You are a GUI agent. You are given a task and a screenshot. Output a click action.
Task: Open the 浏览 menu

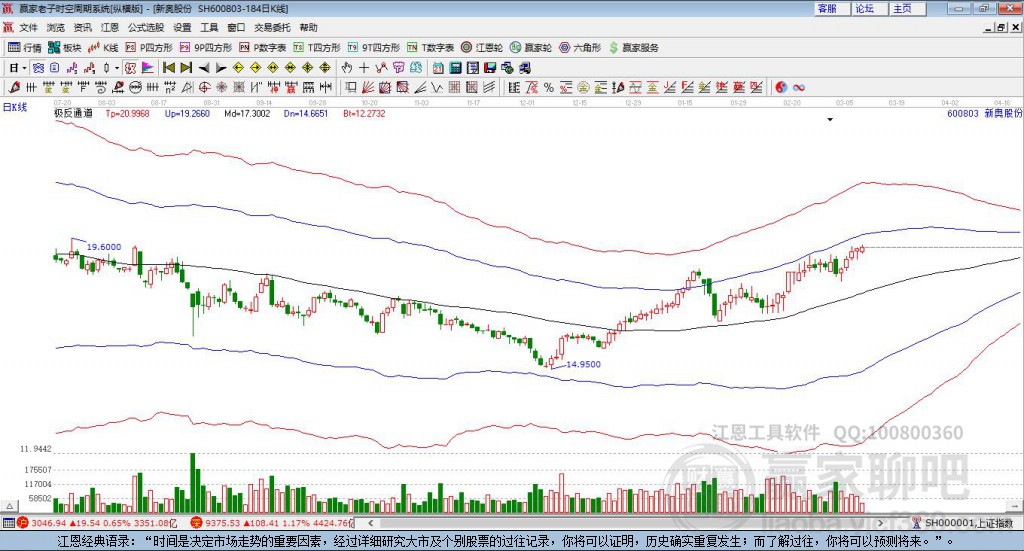pyautogui.click(x=56, y=27)
